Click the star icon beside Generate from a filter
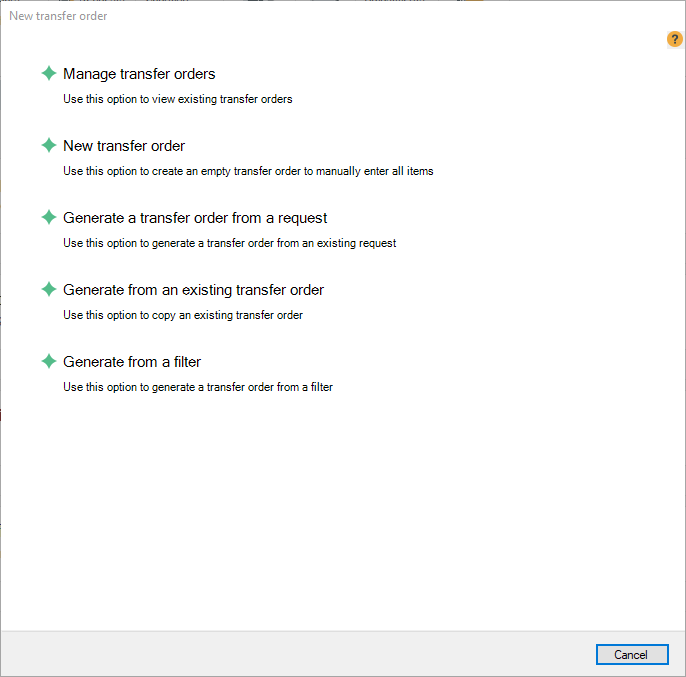The image size is (686, 677). (48, 361)
